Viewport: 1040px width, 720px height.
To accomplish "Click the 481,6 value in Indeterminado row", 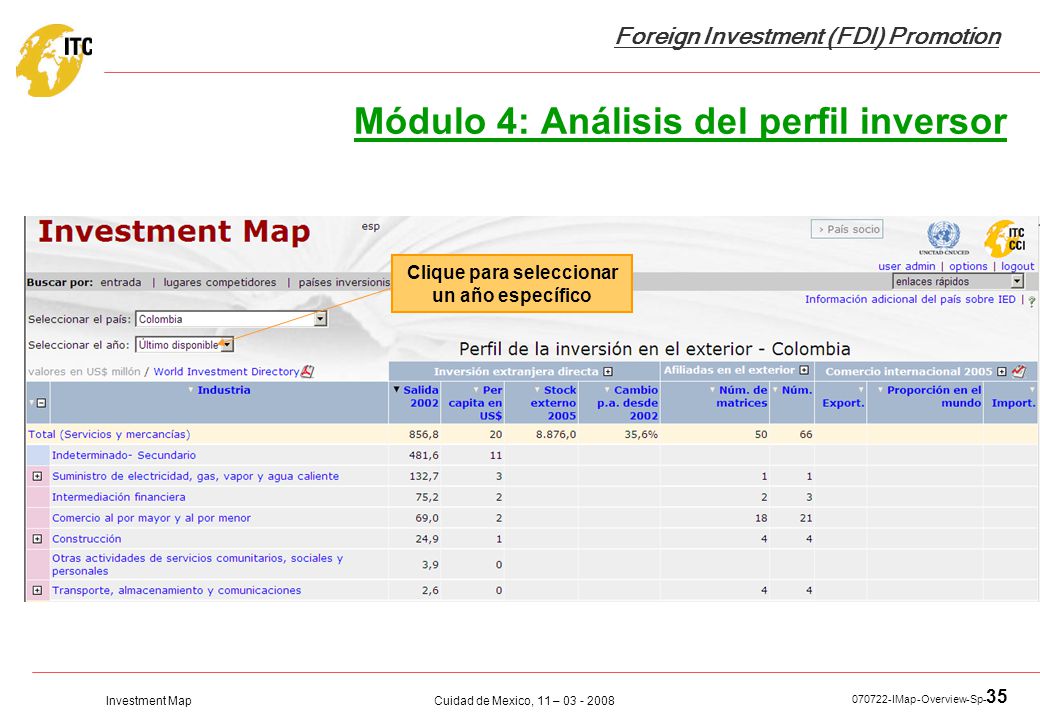I will (x=424, y=455).
